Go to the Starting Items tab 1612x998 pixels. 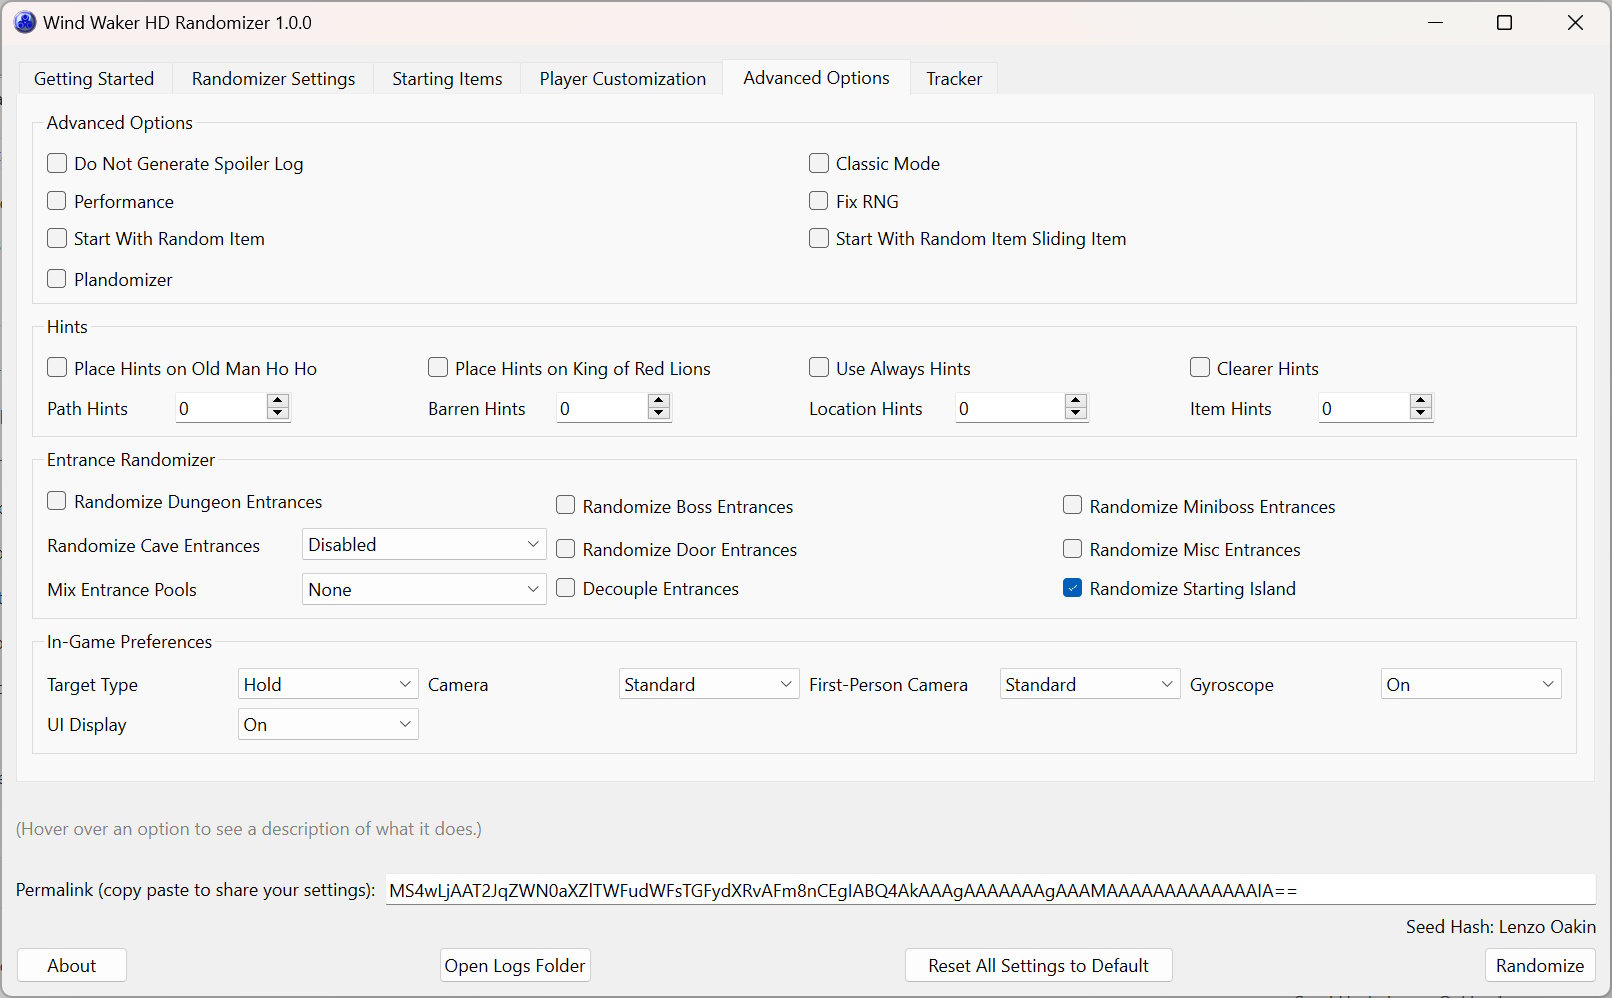(x=447, y=78)
